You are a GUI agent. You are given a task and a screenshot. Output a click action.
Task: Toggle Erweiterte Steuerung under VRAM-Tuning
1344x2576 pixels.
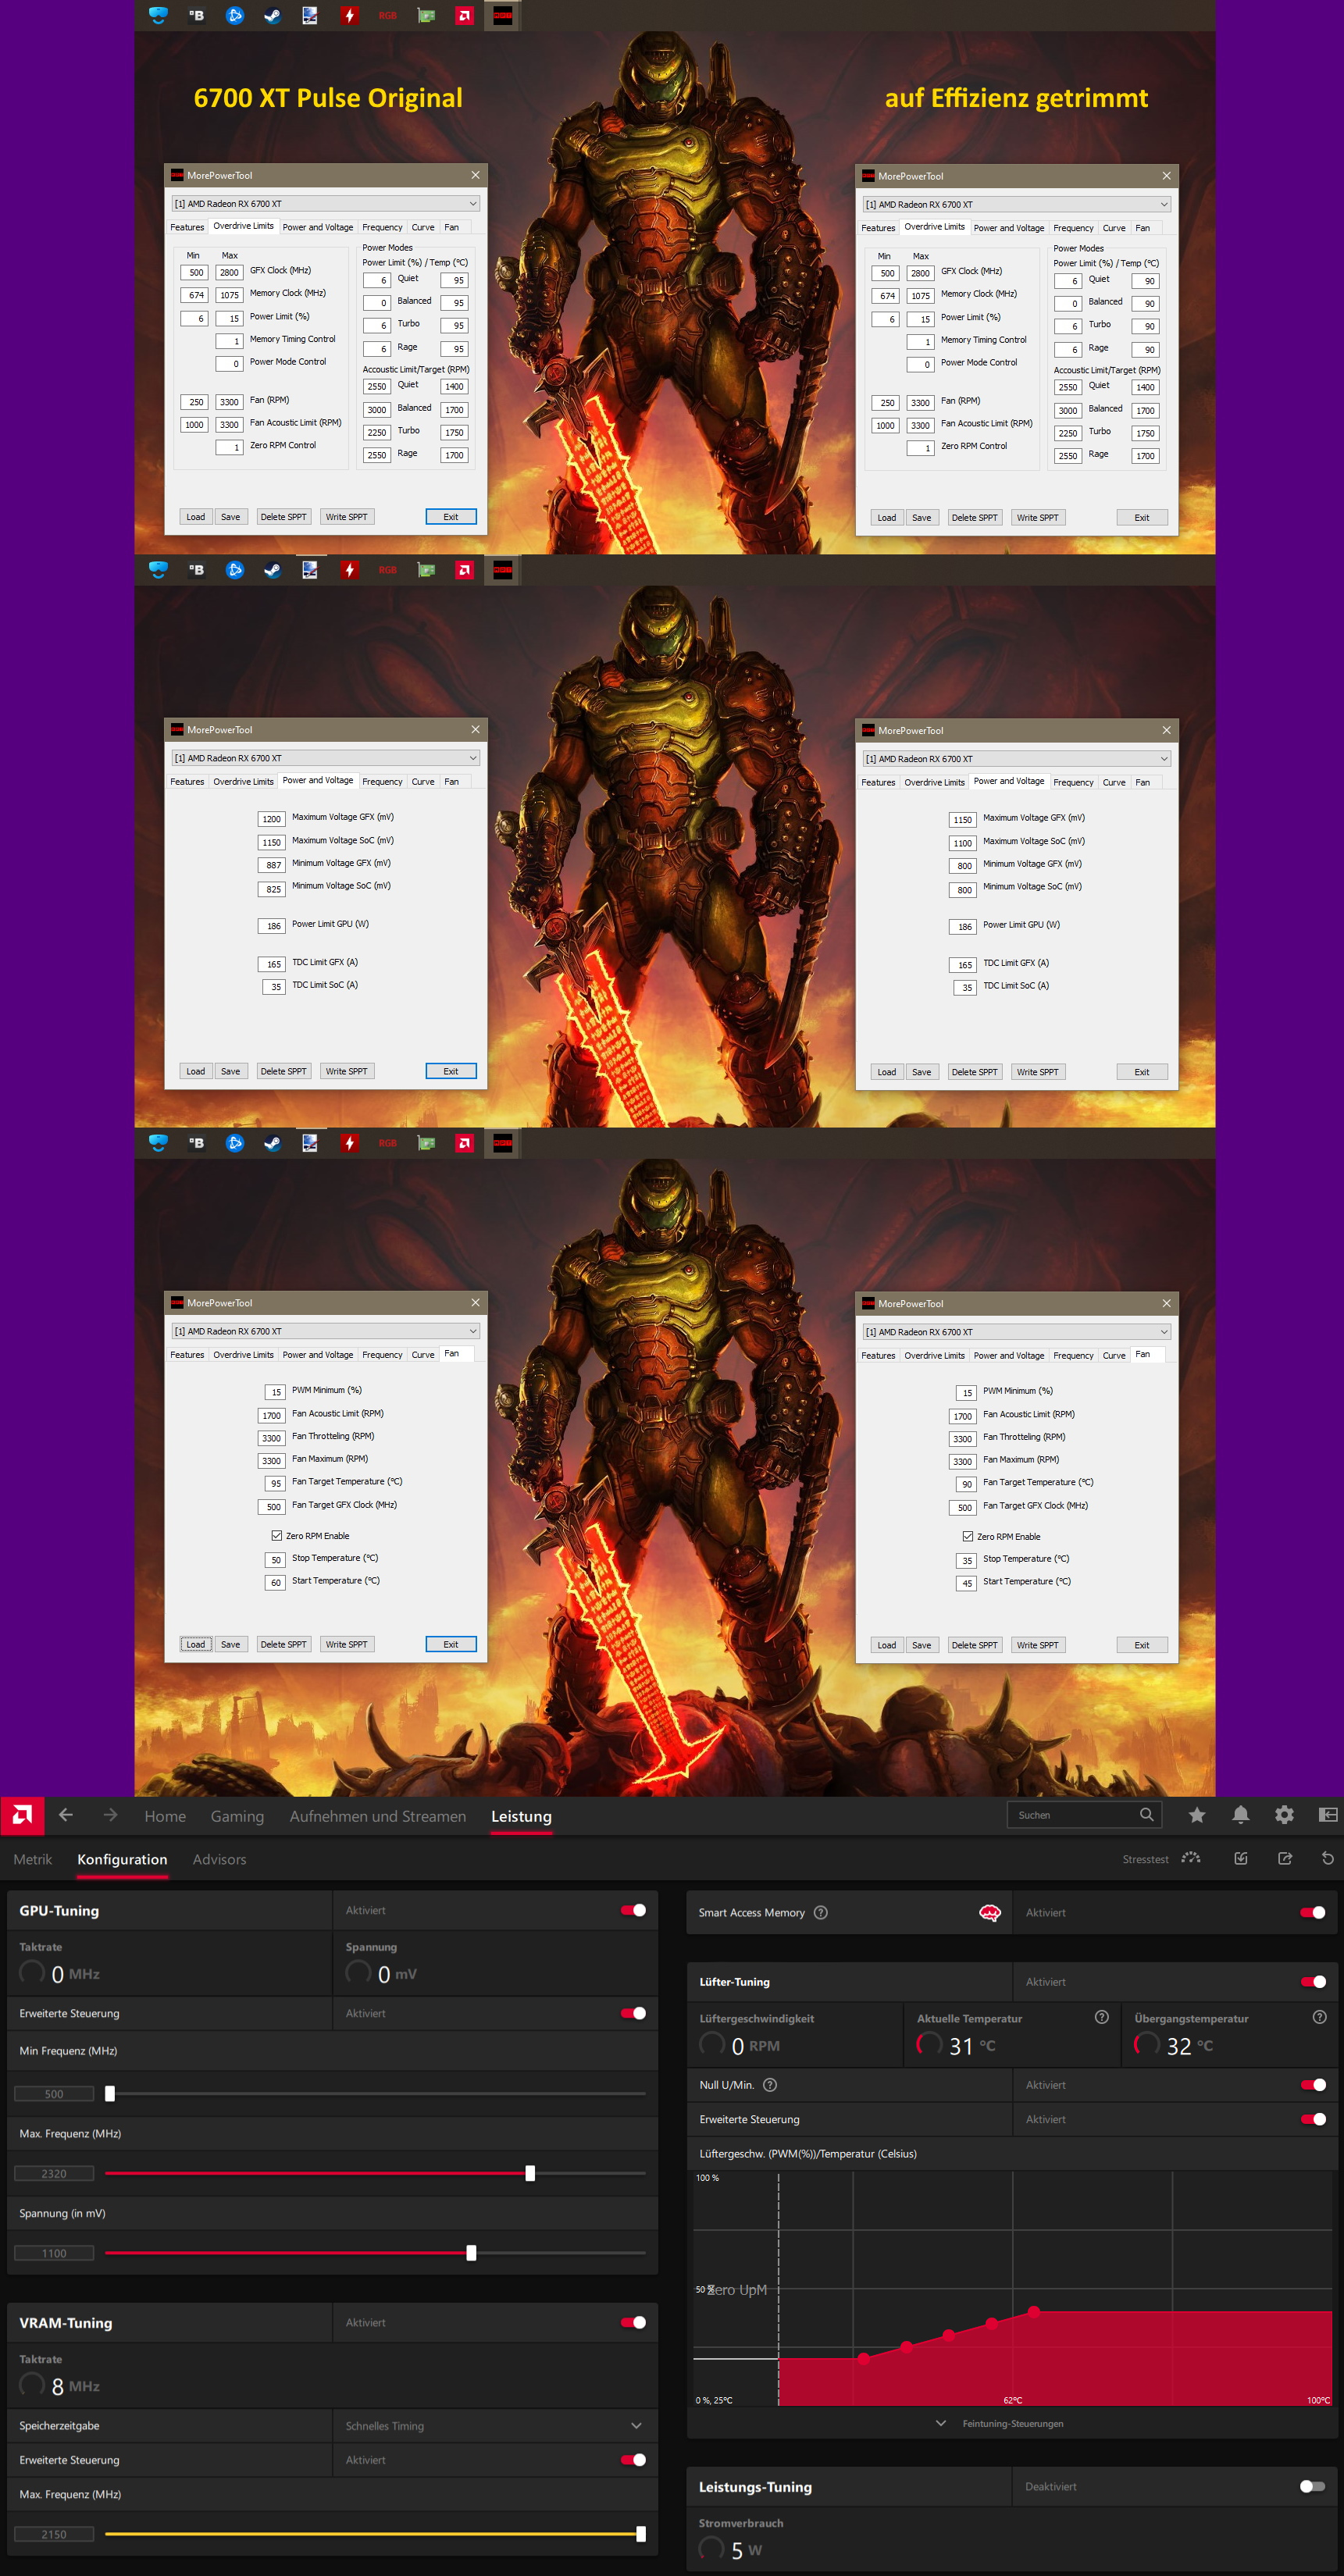pyautogui.click(x=633, y=2459)
